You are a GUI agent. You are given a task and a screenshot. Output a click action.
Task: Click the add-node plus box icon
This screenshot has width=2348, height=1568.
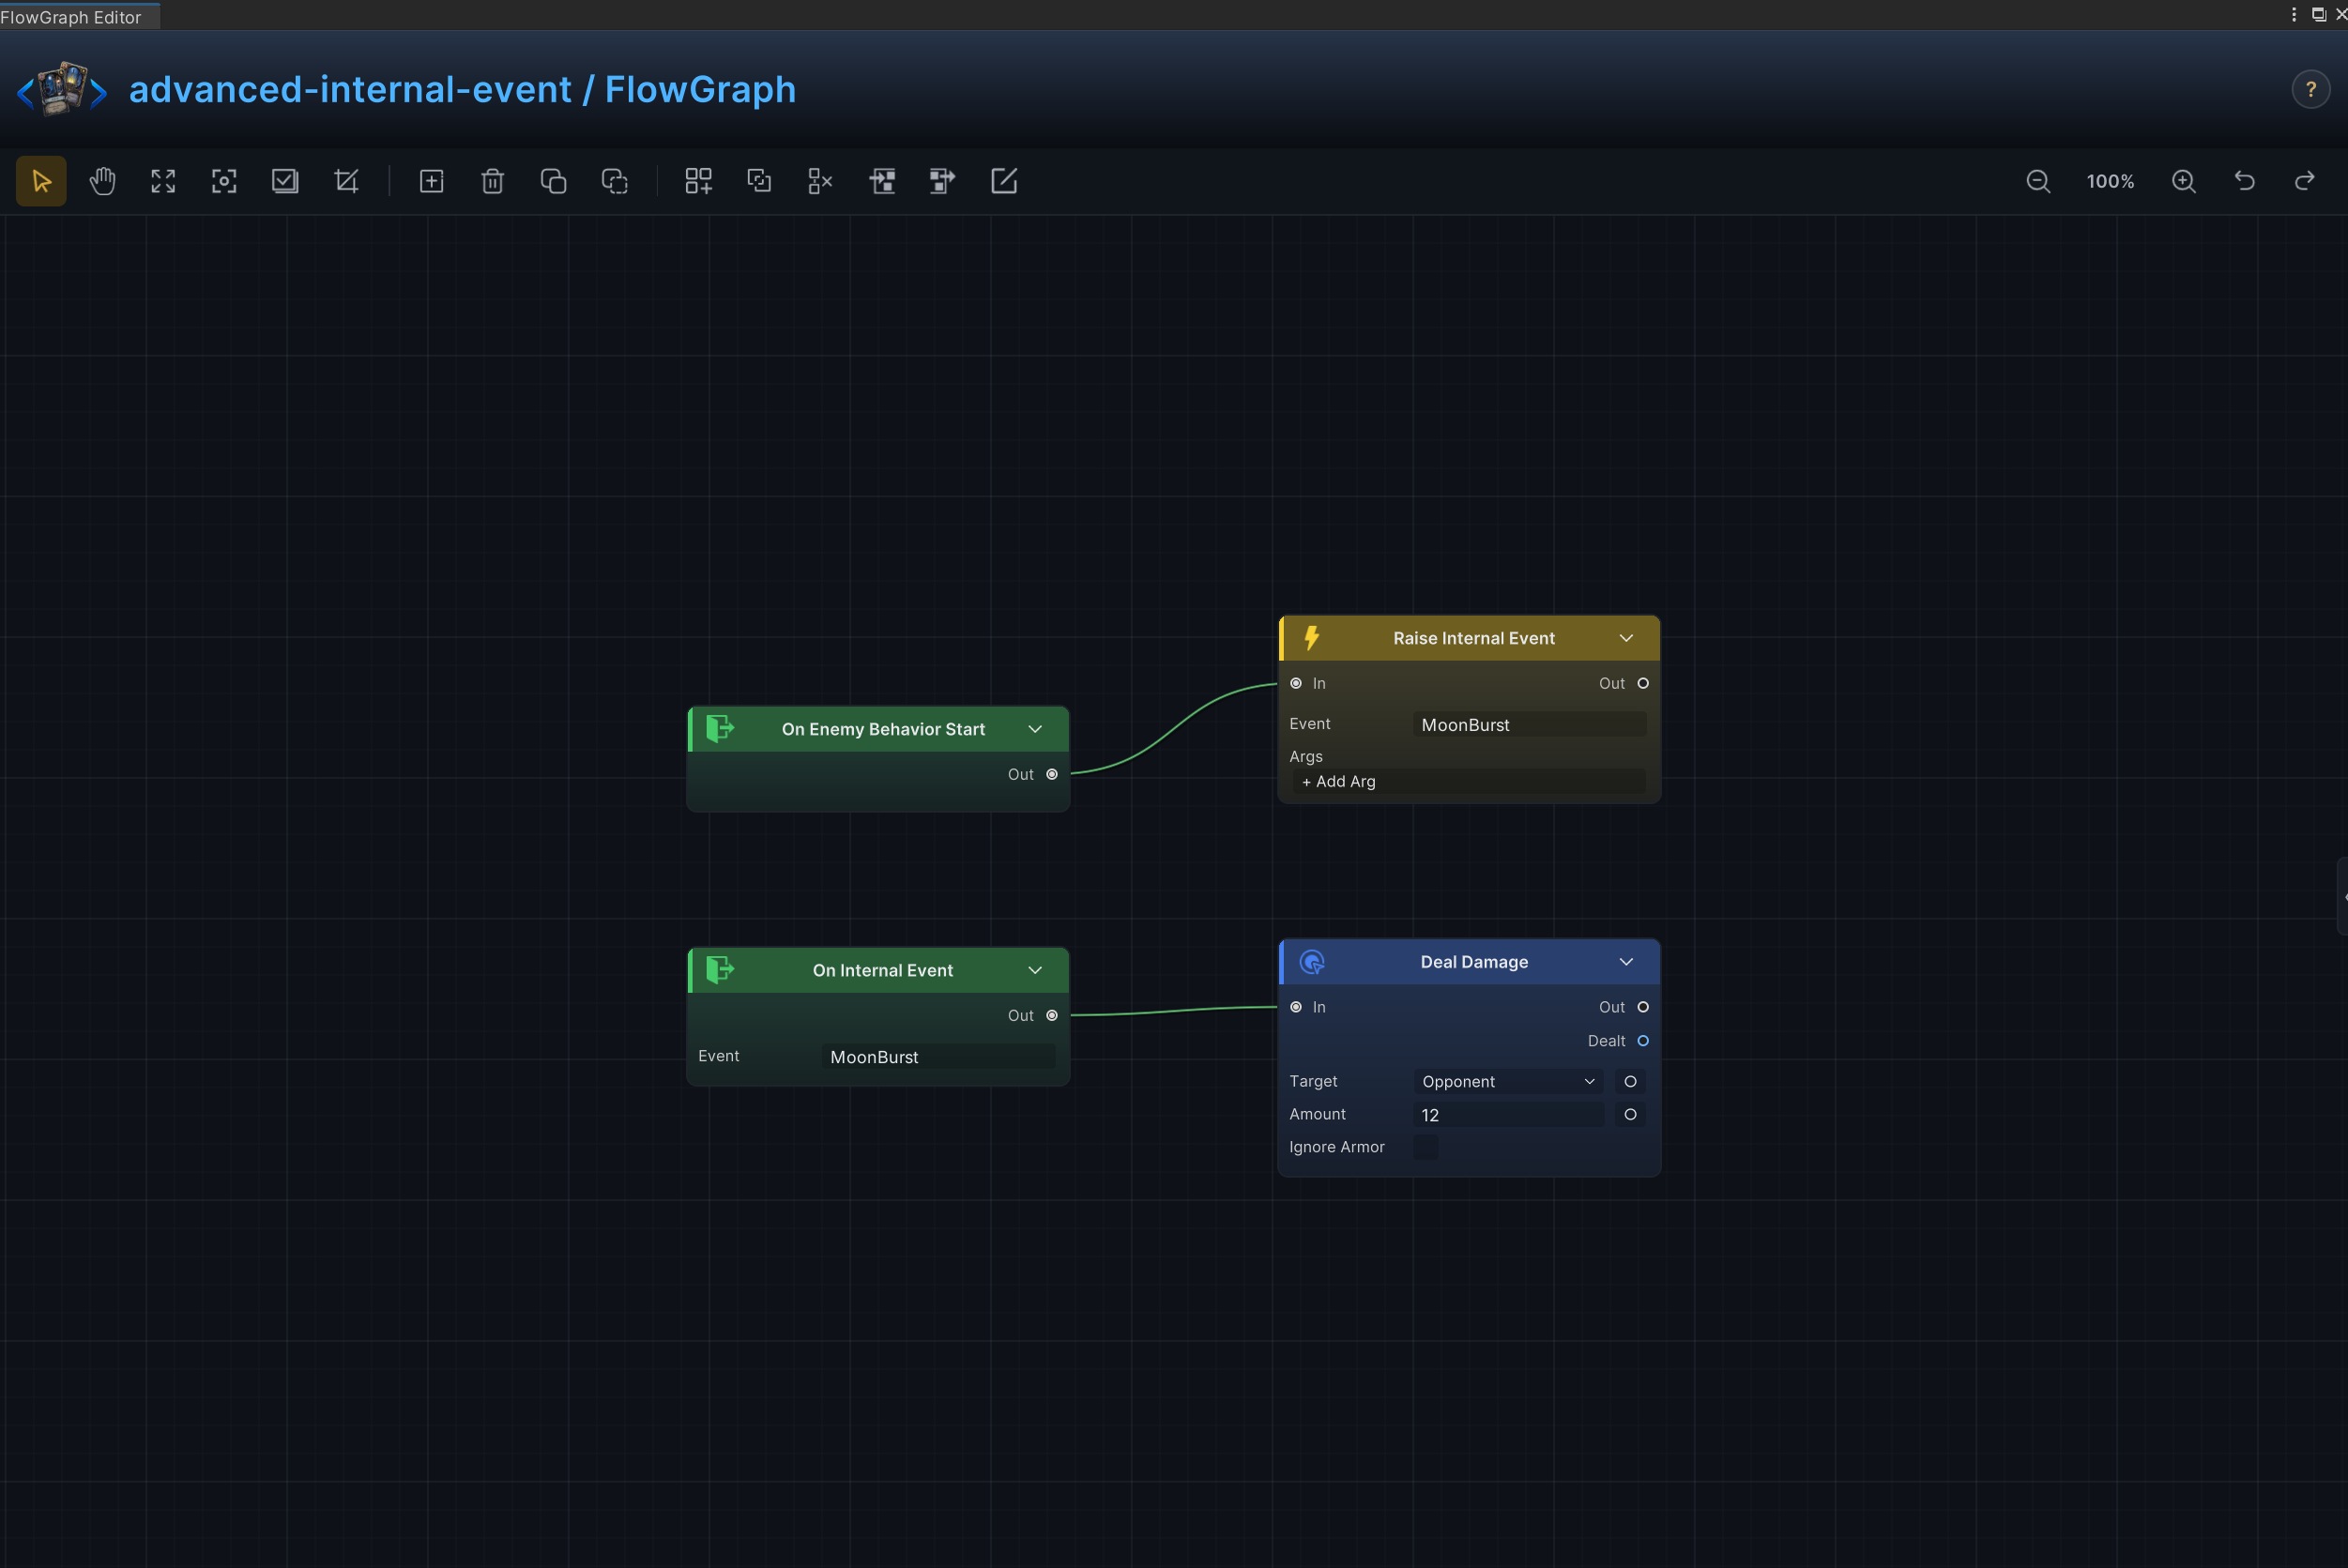[x=431, y=181]
